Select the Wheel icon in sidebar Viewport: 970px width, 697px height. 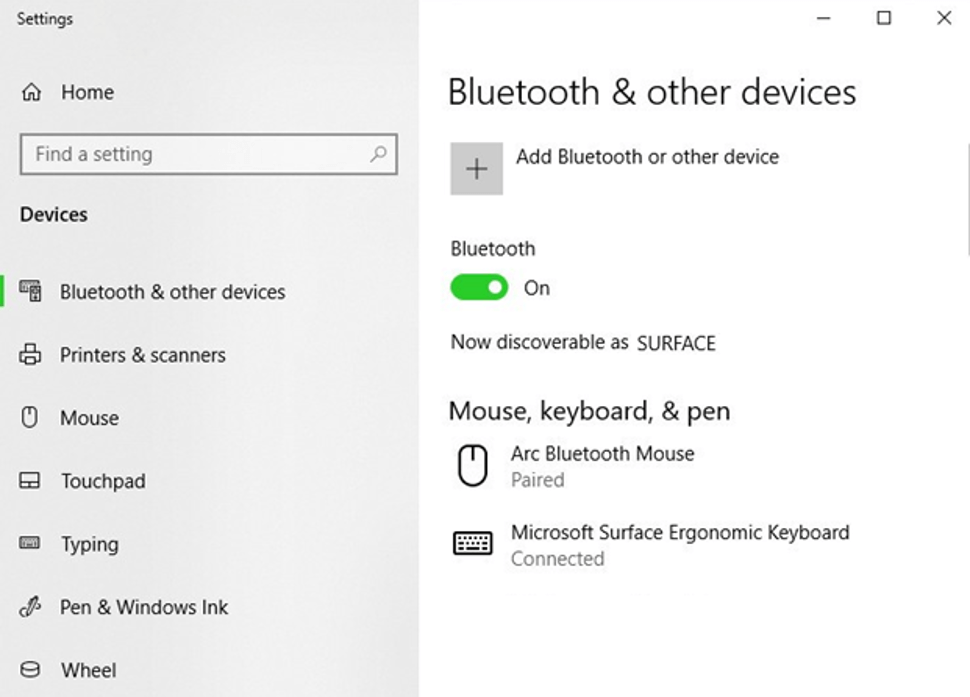click(32, 670)
